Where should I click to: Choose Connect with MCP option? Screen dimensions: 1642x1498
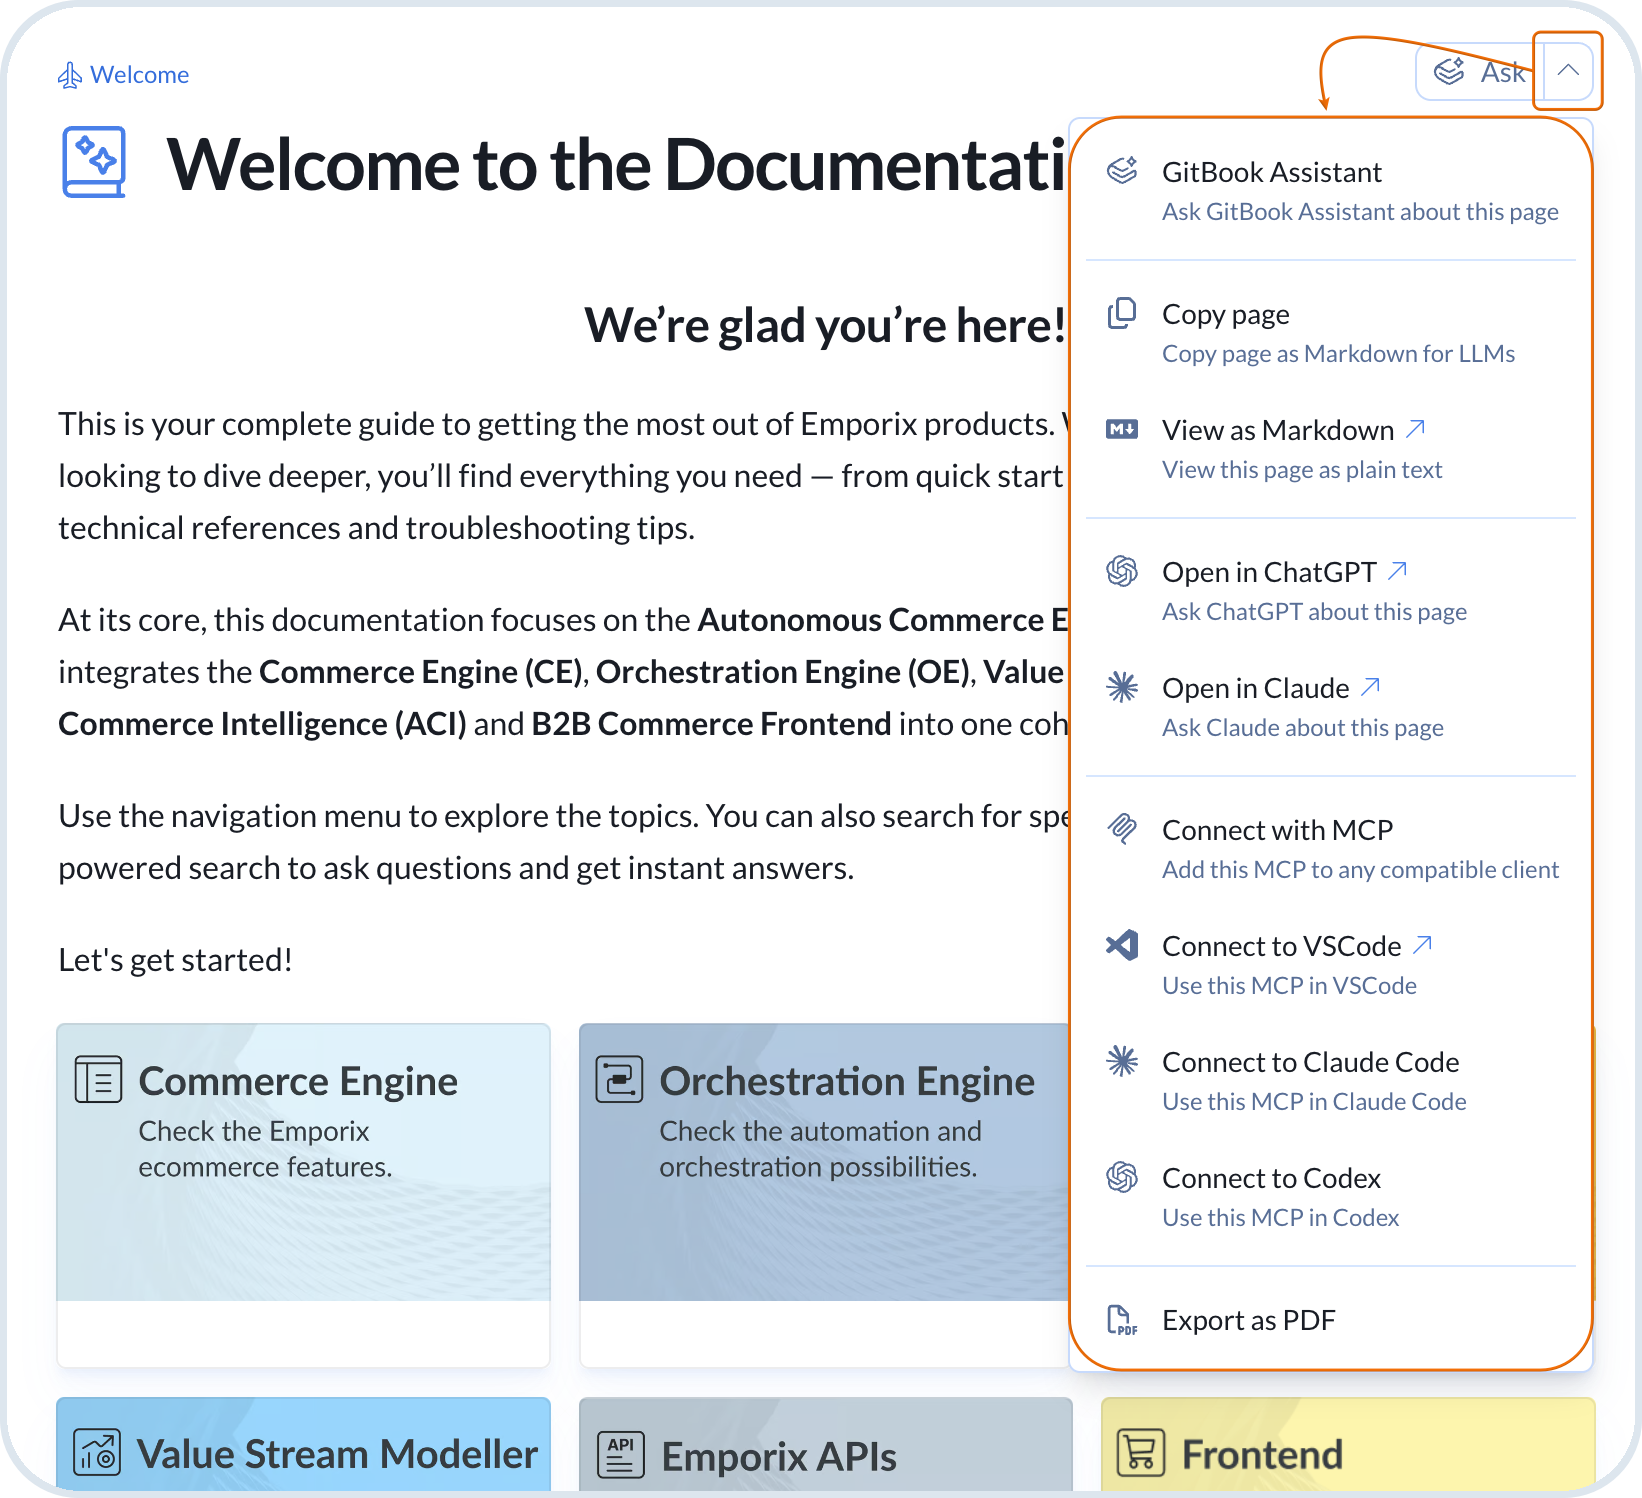click(1331, 849)
